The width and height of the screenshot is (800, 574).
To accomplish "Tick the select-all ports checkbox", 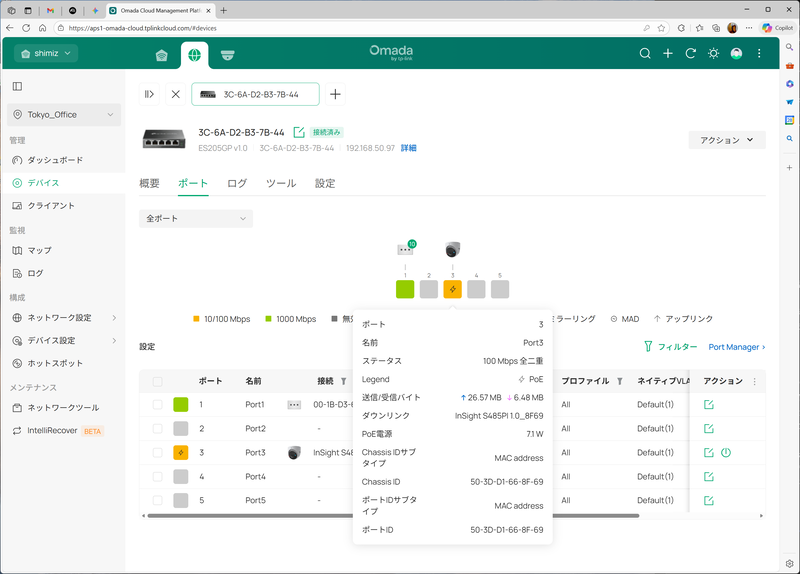I will click(158, 382).
